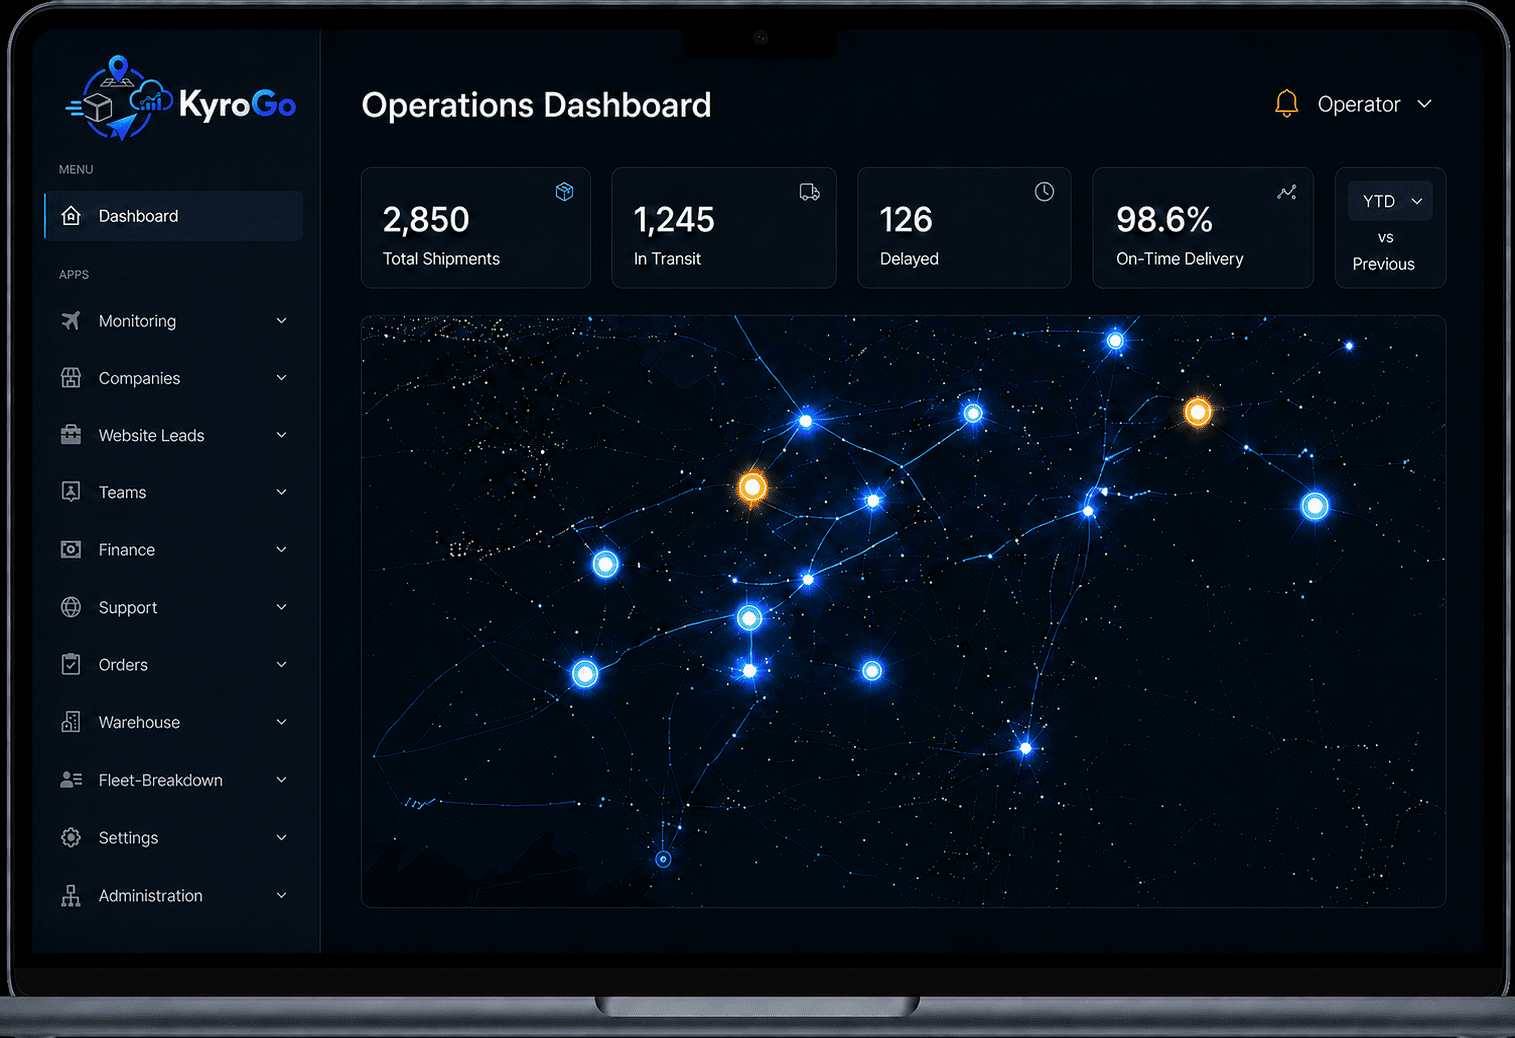Click the Settings gear icon
Screen dimensions: 1515x1038
coord(71,838)
